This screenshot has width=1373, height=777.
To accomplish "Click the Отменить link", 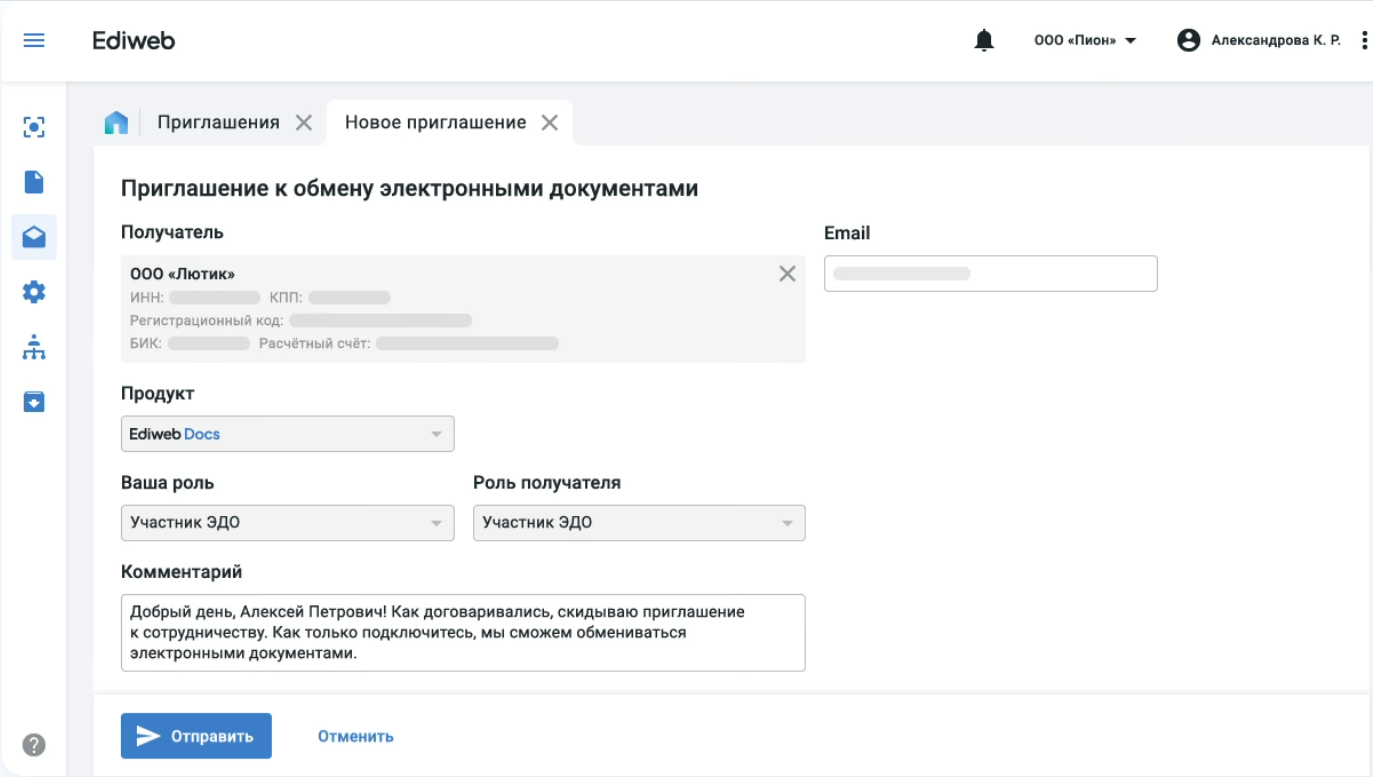I will (355, 735).
